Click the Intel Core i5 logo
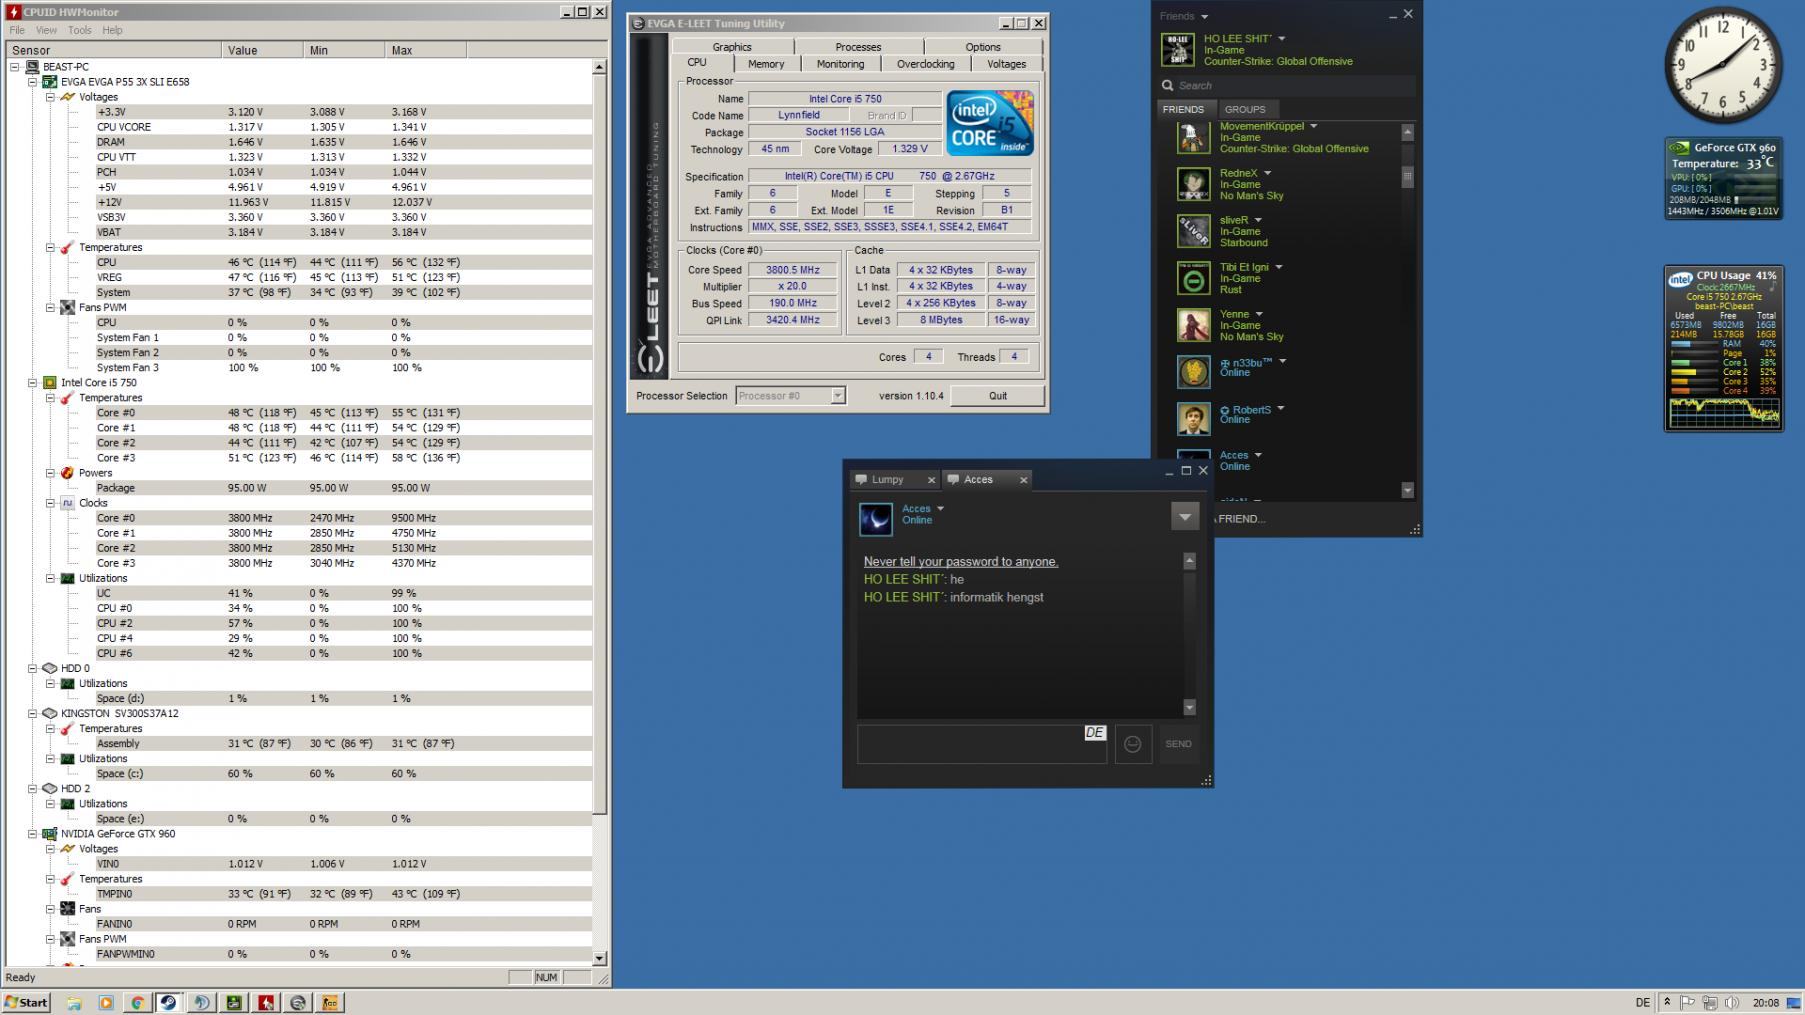The width and height of the screenshot is (1805, 1015). 989,123
